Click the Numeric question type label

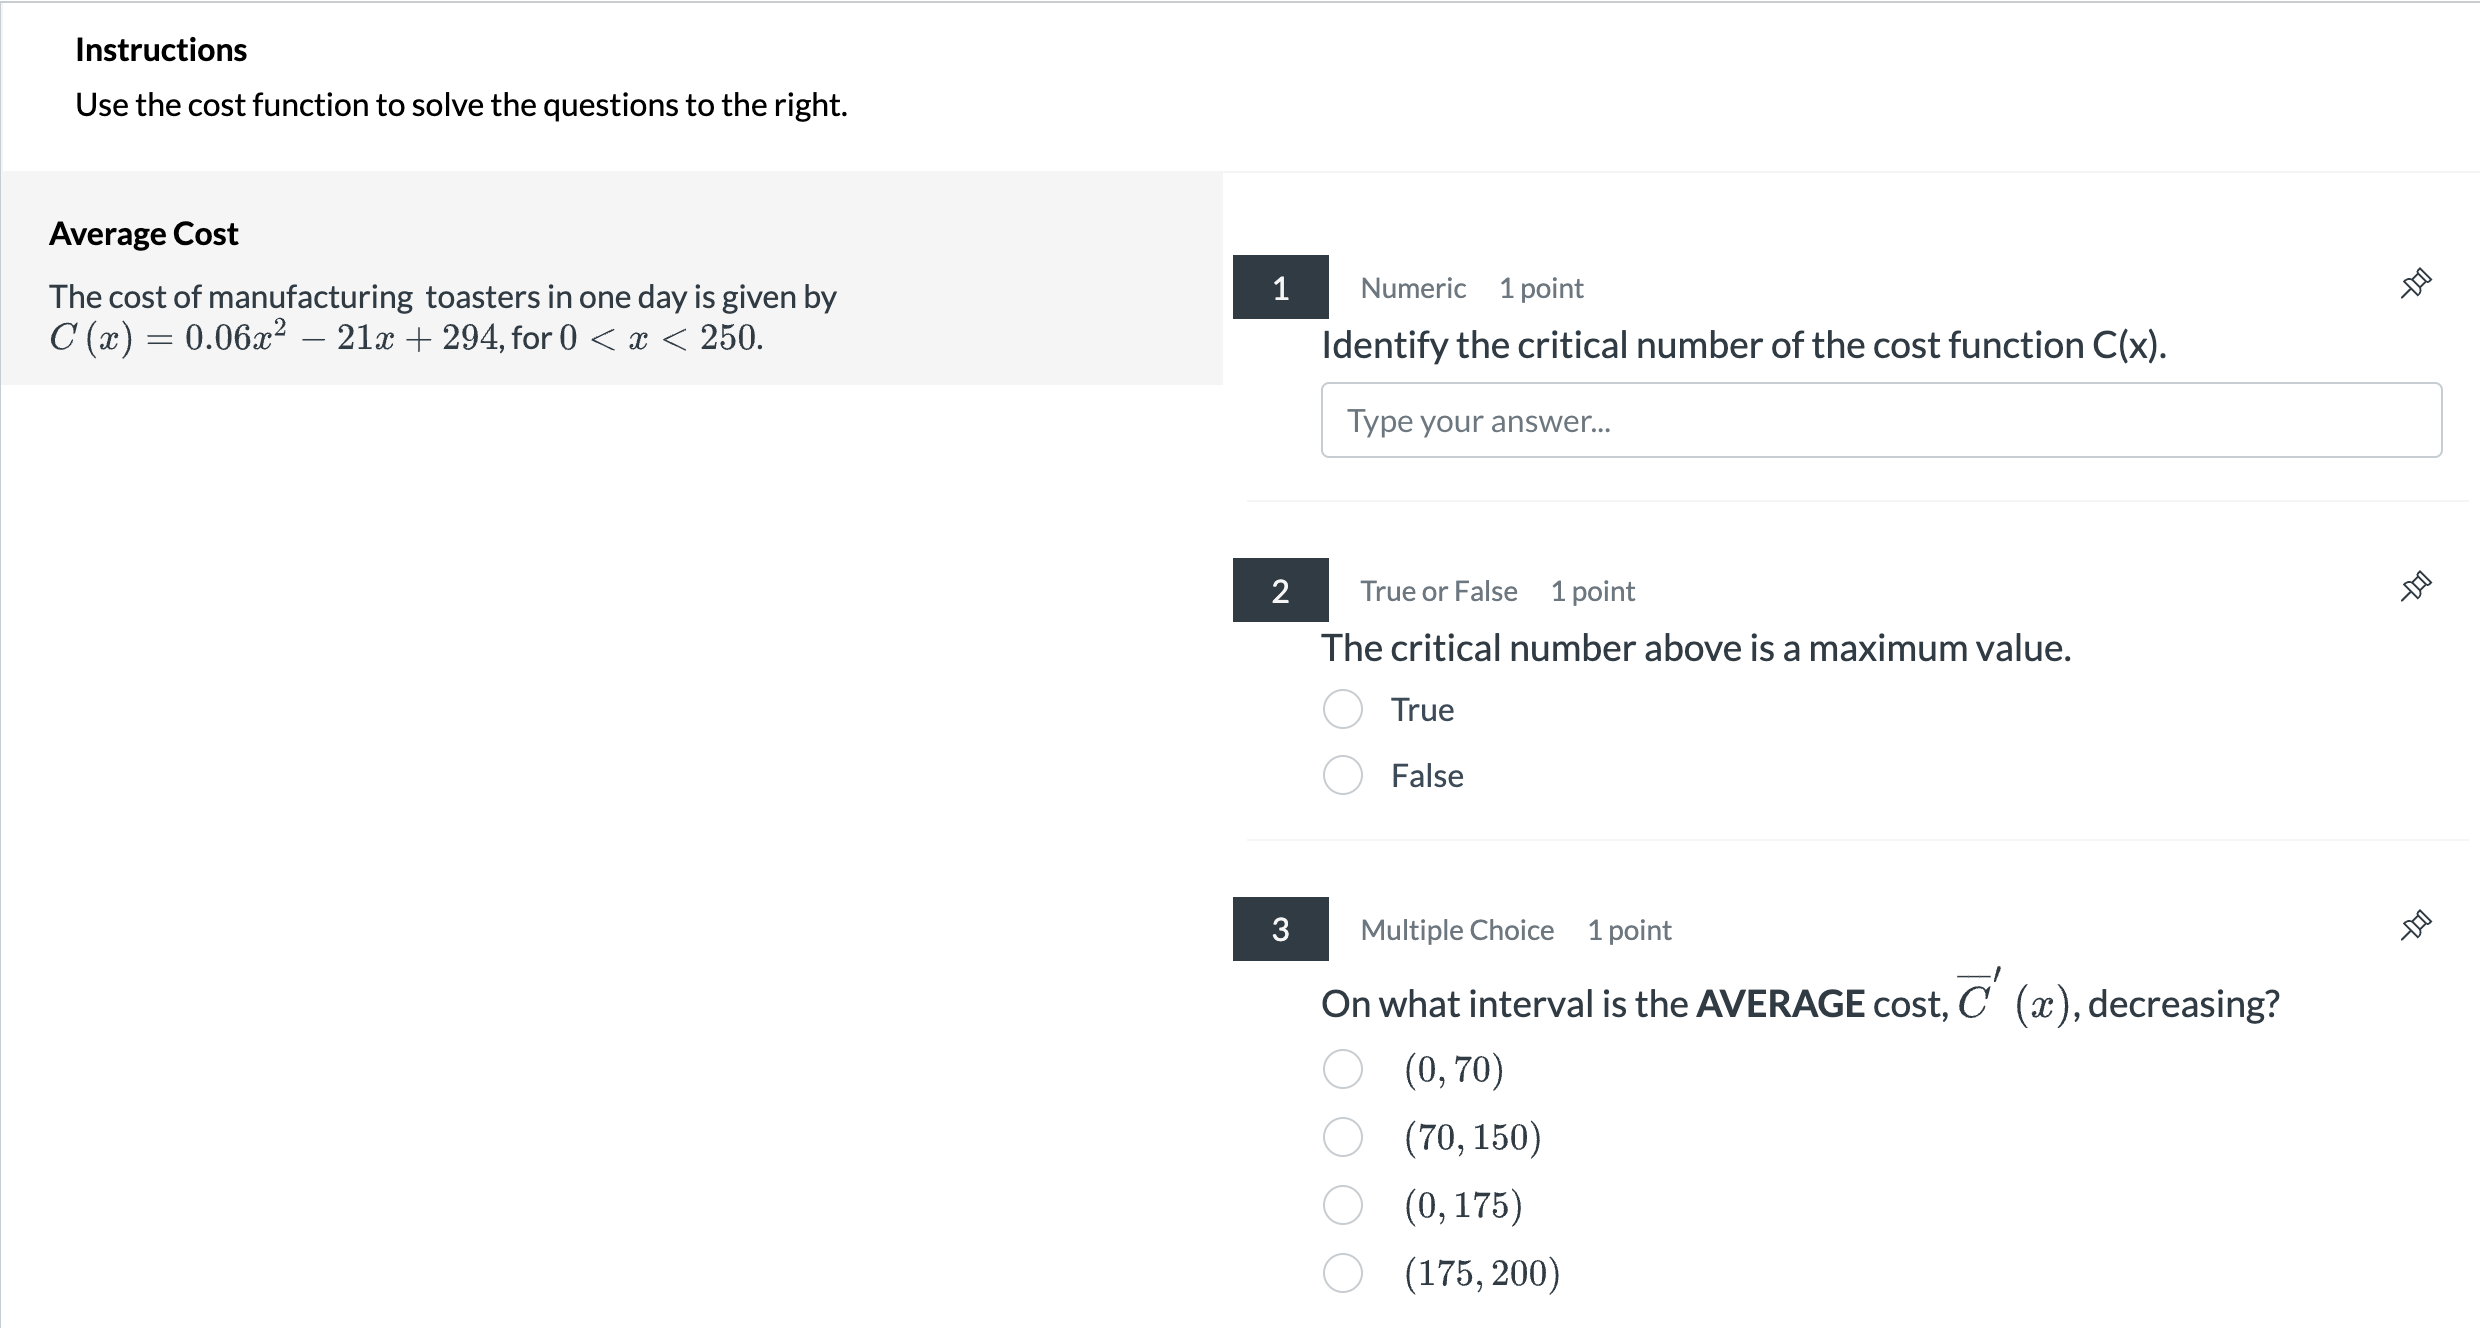pyautogui.click(x=1413, y=288)
